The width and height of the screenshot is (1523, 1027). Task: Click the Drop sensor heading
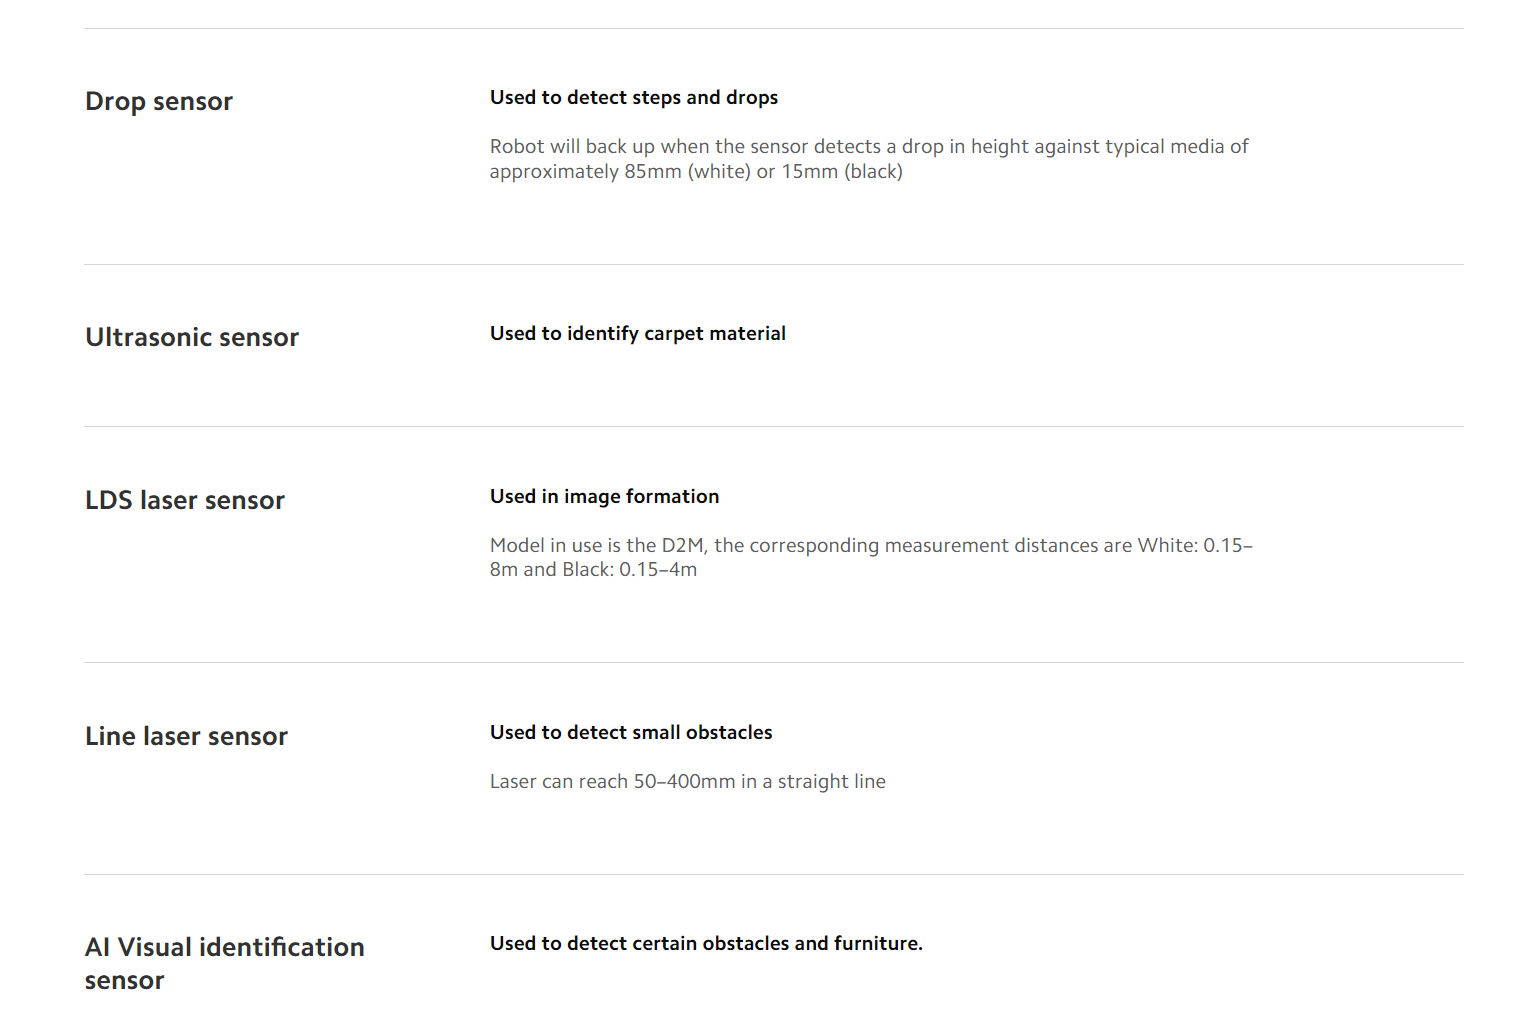159,101
